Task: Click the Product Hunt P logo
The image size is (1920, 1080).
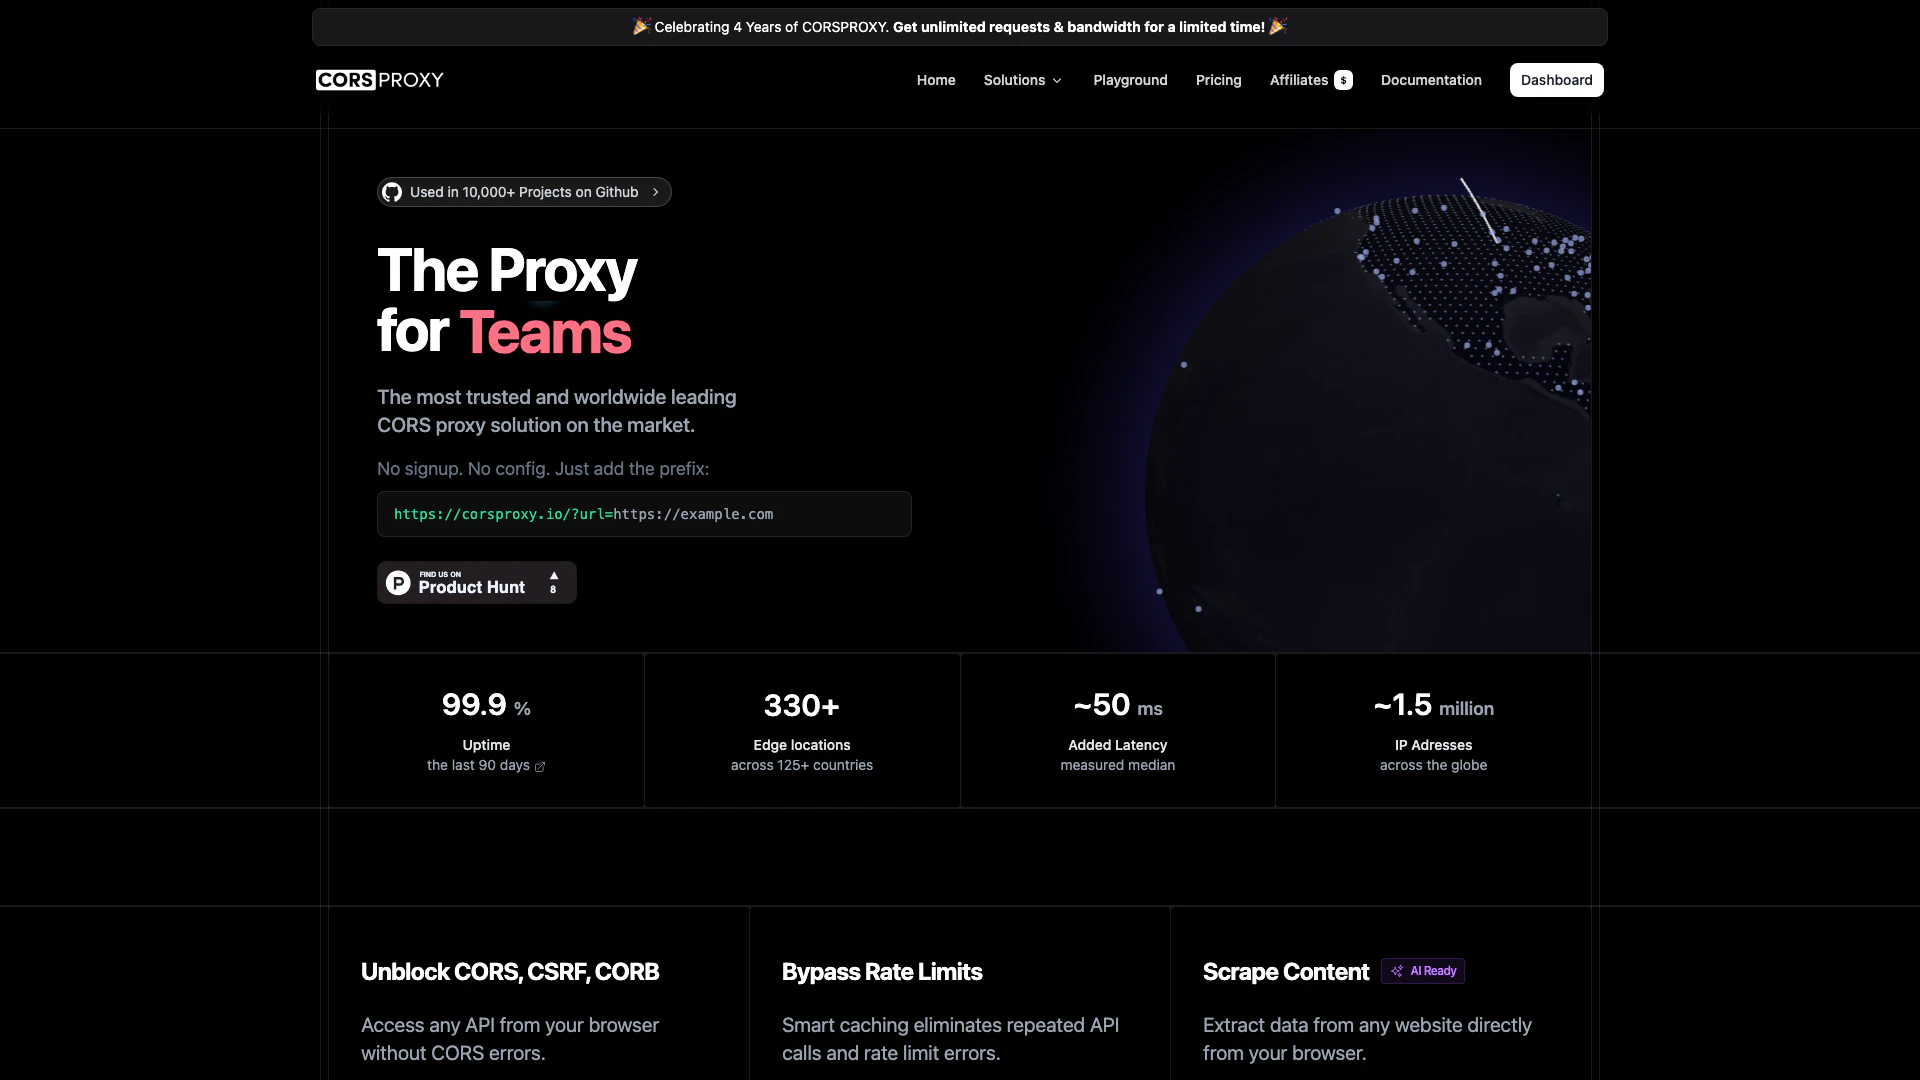Action: [398, 583]
